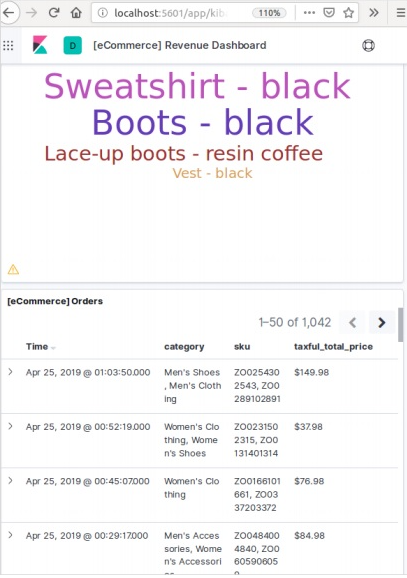Expand the 01:03:50 order row
Image resolution: width=407 pixels, height=578 pixels.
[10, 372]
